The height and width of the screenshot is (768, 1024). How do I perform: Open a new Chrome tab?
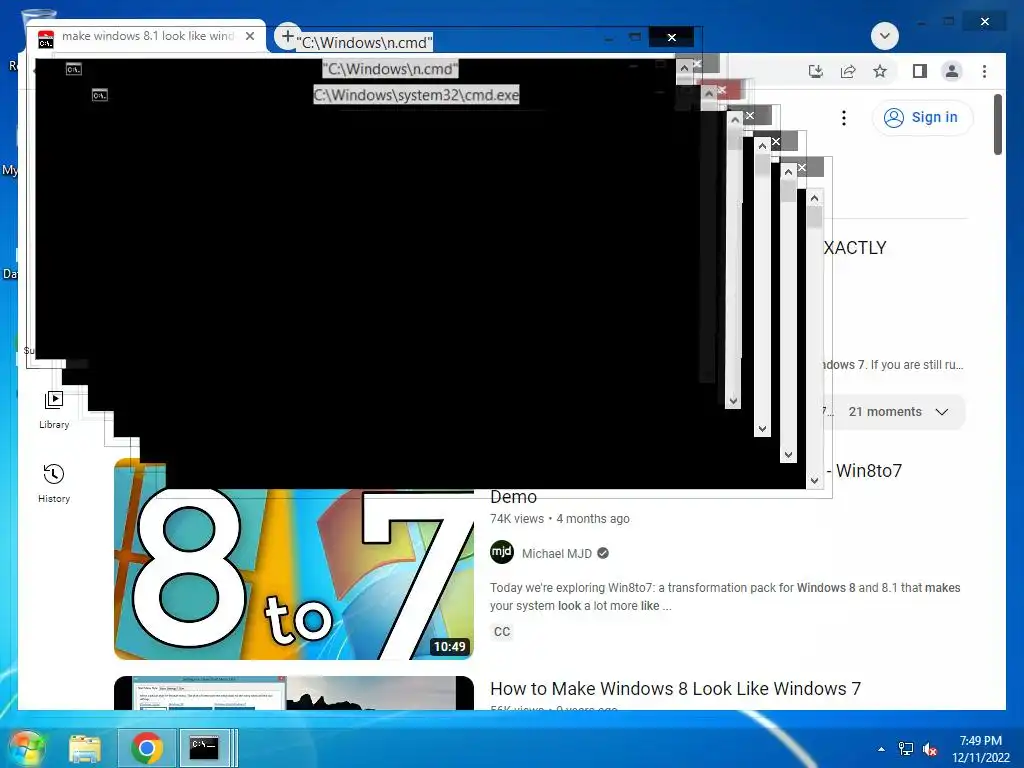pyautogui.click(x=287, y=36)
